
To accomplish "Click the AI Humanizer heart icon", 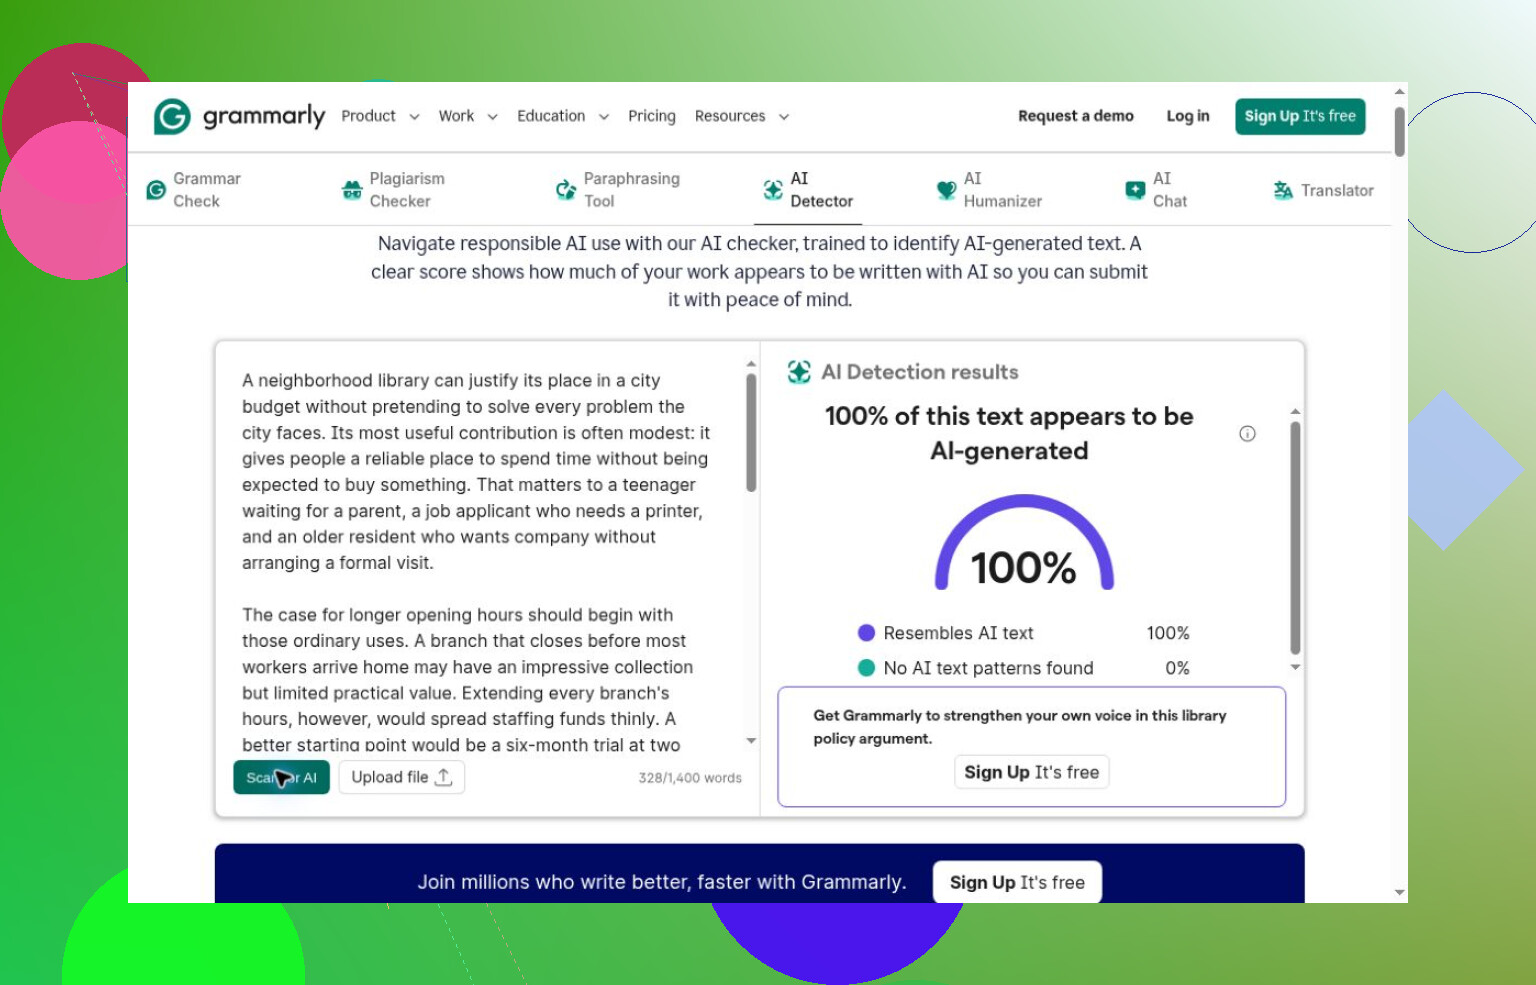I will 946,190.
